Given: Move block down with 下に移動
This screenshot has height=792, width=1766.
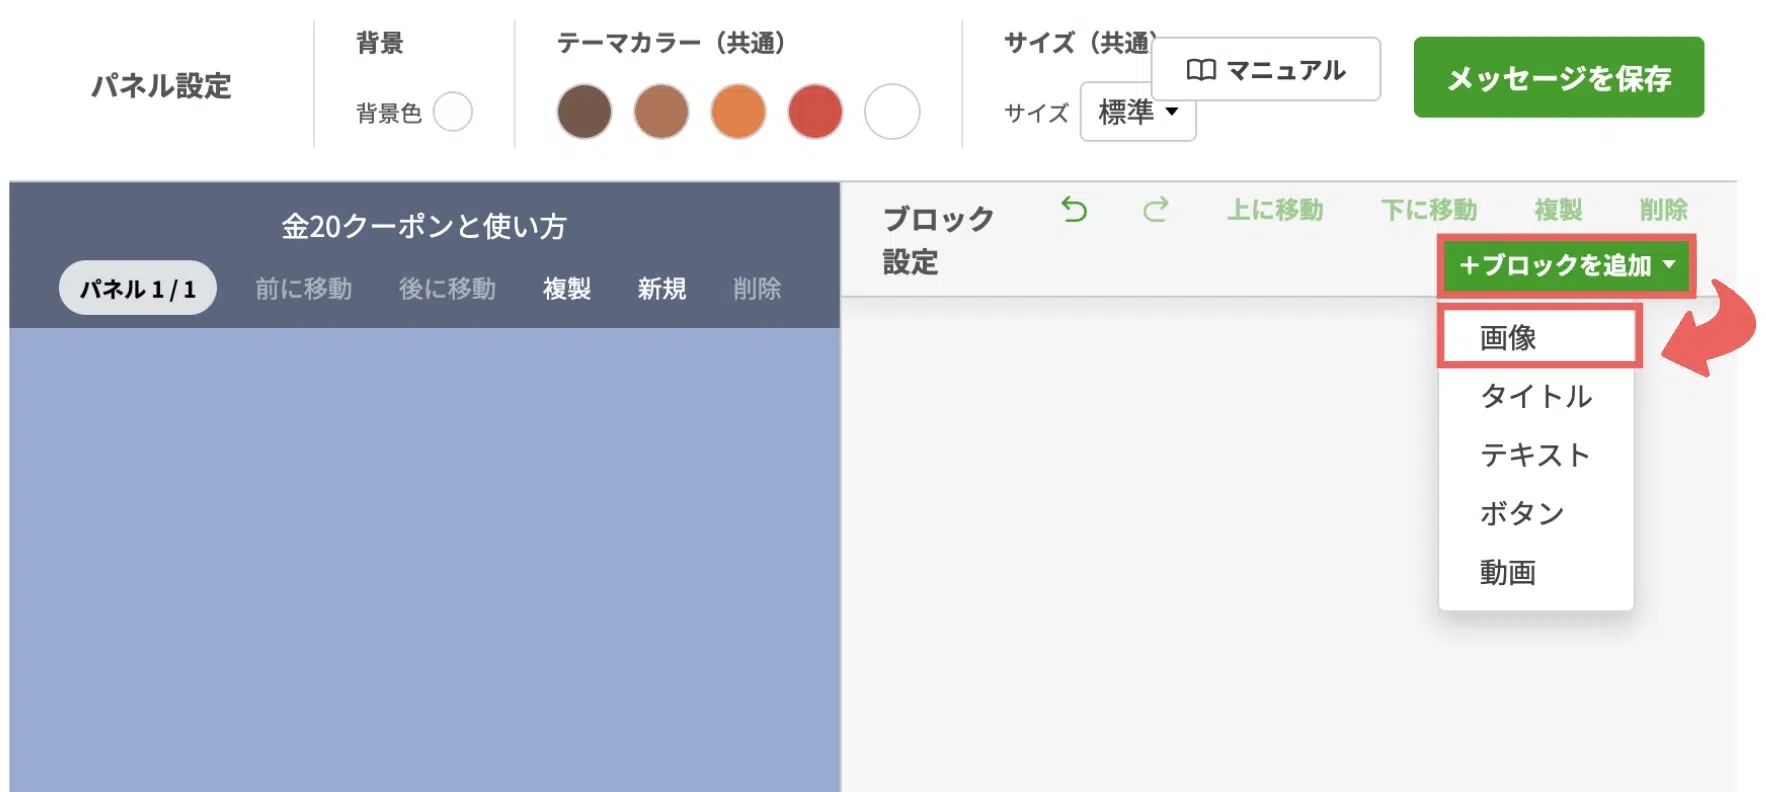Looking at the screenshot, I should (1429, 210).
